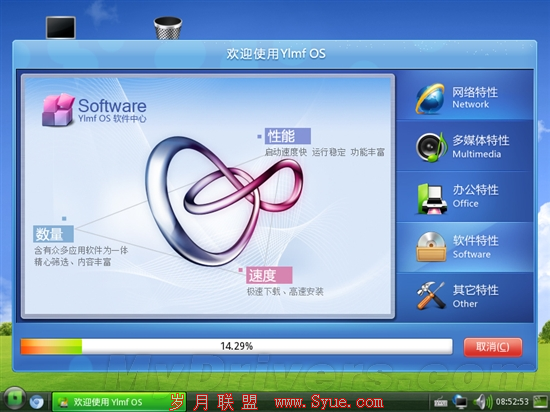Click the pink Software center cube icon
550x412 pixels.
pyautogui.click(x=59, y=110)
